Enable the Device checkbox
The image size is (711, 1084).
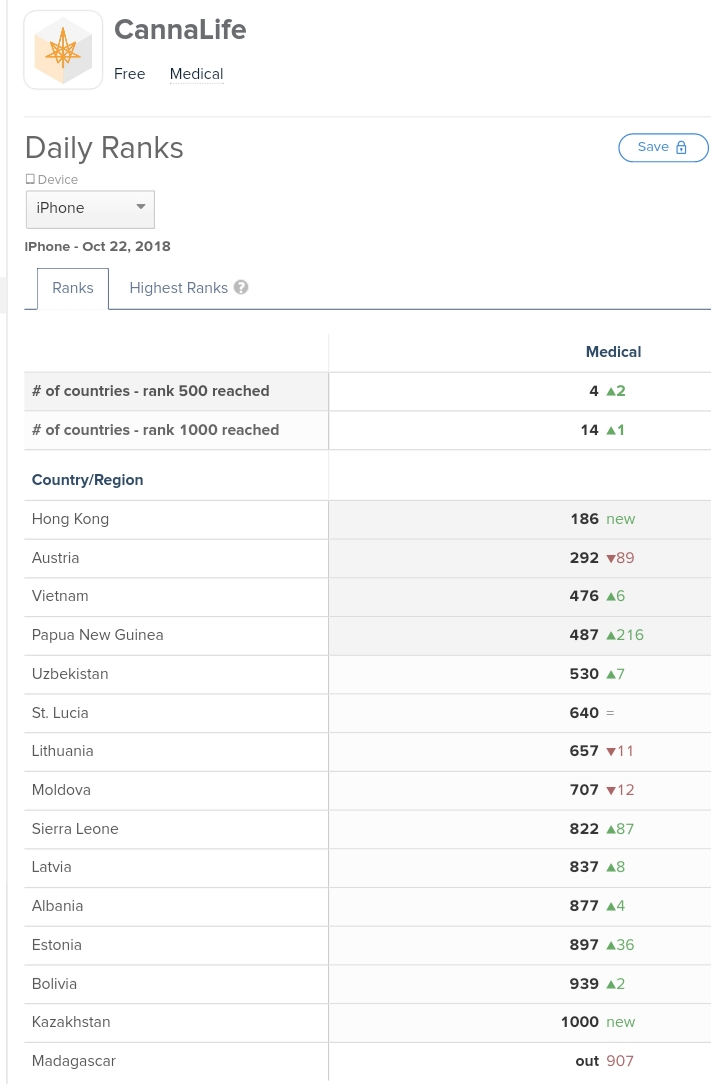tap(30, 178)
